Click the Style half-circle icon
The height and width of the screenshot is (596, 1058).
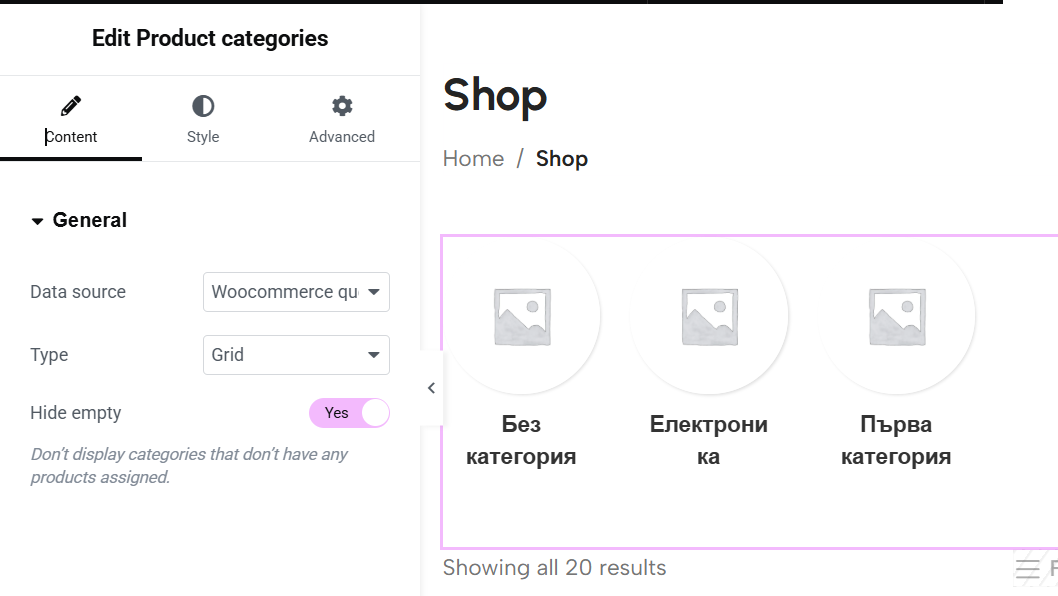[x=203, y=106]
